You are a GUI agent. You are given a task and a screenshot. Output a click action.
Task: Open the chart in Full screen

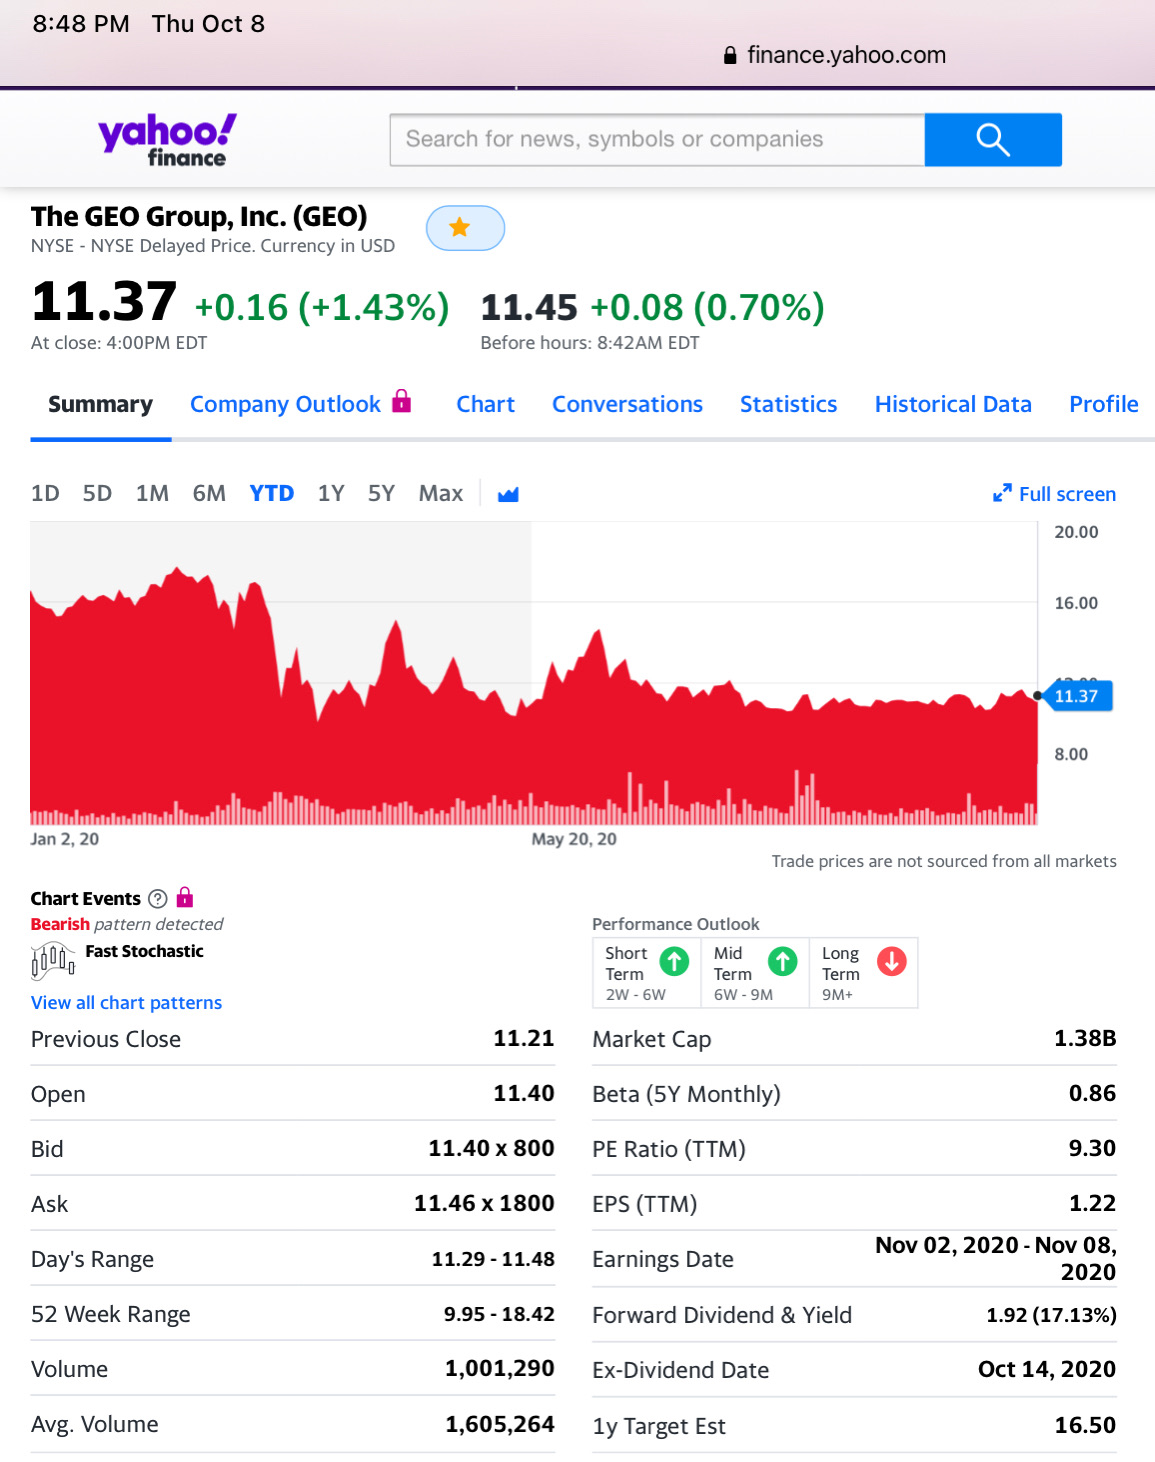pyautogui.click(x=1054, y=494)
